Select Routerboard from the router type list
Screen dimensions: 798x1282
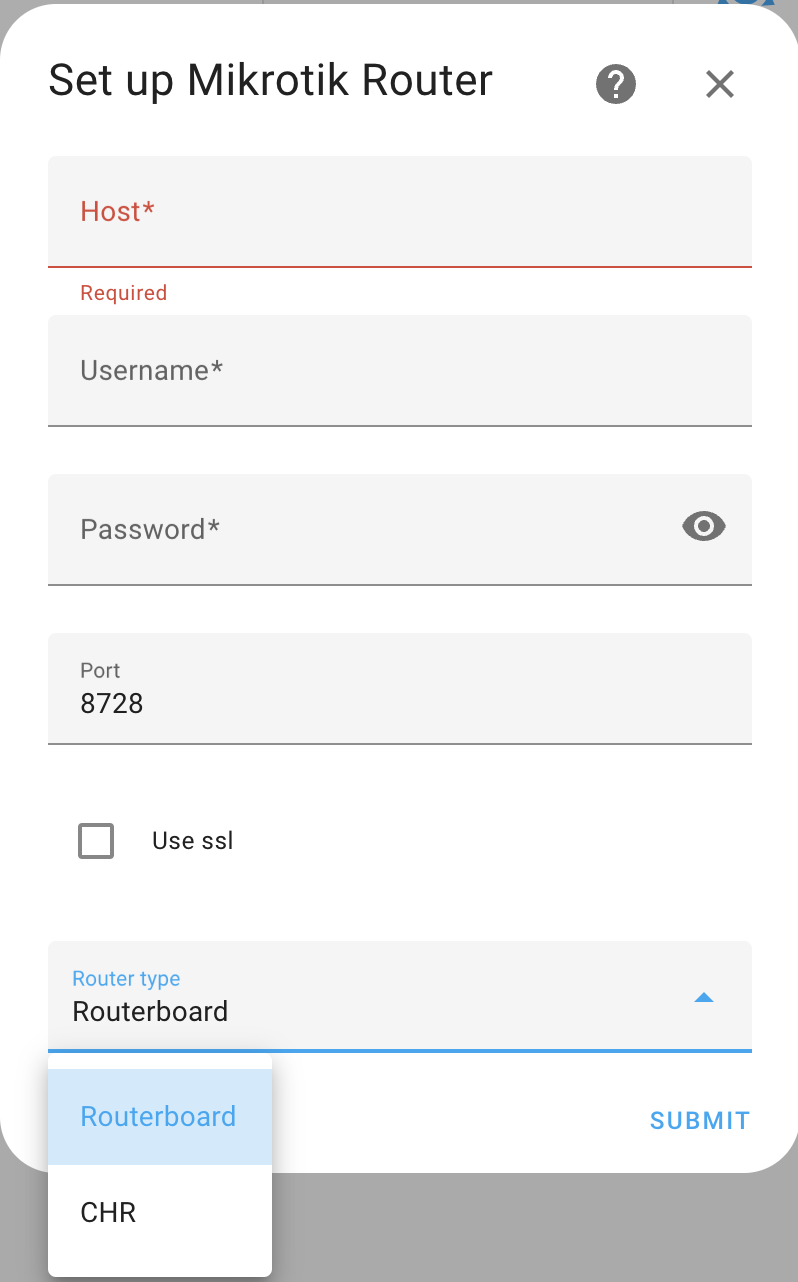158,1116
